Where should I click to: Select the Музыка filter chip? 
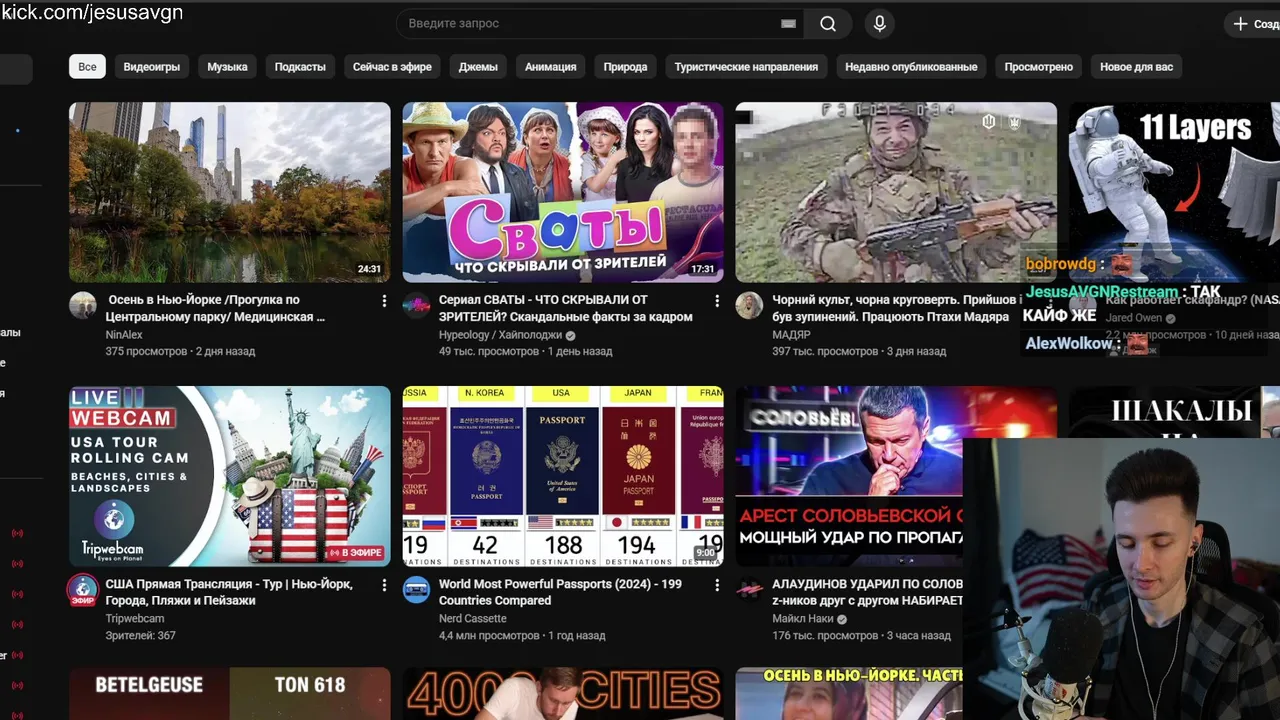[227, 67]
